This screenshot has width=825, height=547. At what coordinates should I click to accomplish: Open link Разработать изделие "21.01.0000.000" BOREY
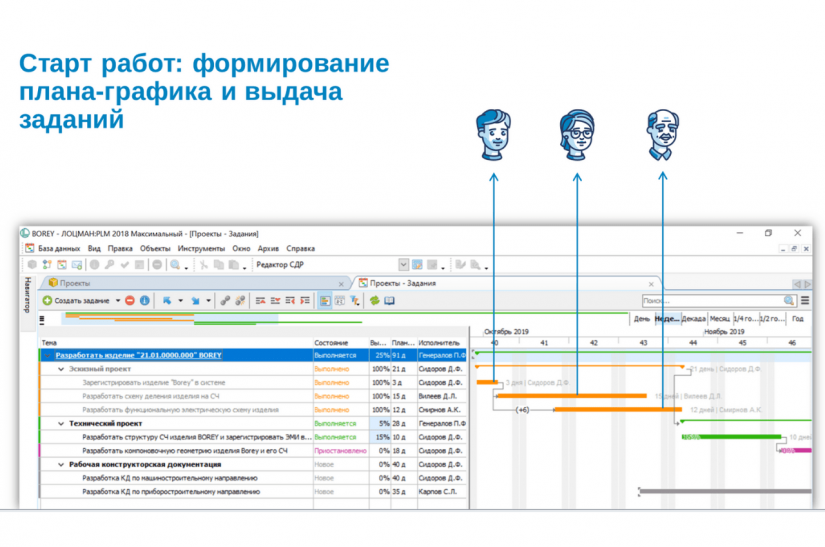point(138,355)
